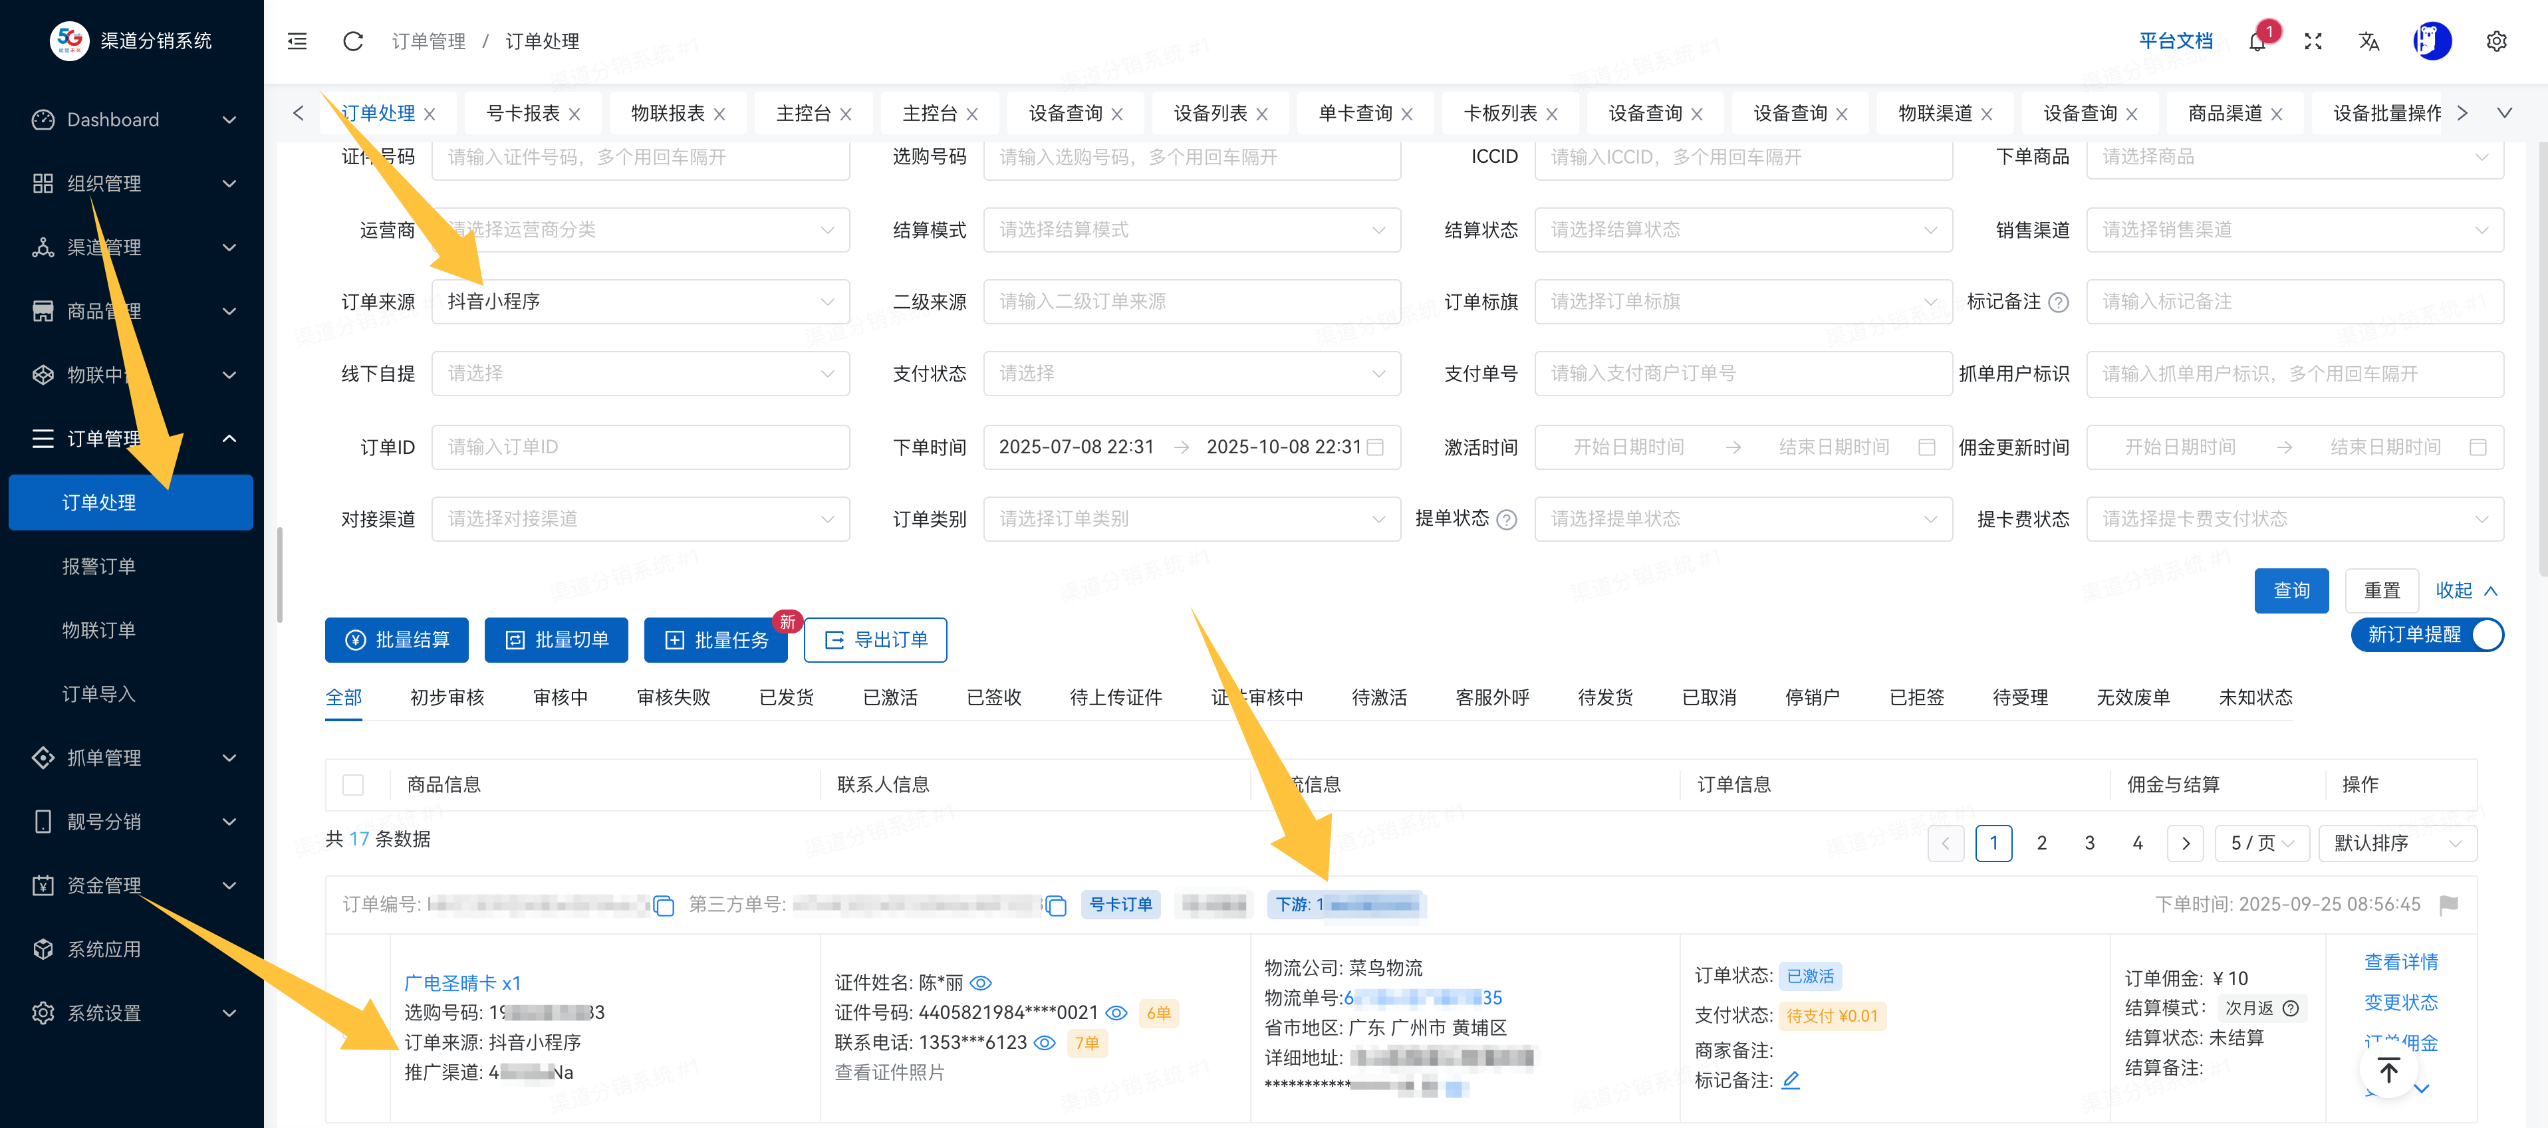Click the 订单ID input field
Image resolution: width=2548 pixels, height=1128 pixels.
pyautogui.click(x=640, y=447)
